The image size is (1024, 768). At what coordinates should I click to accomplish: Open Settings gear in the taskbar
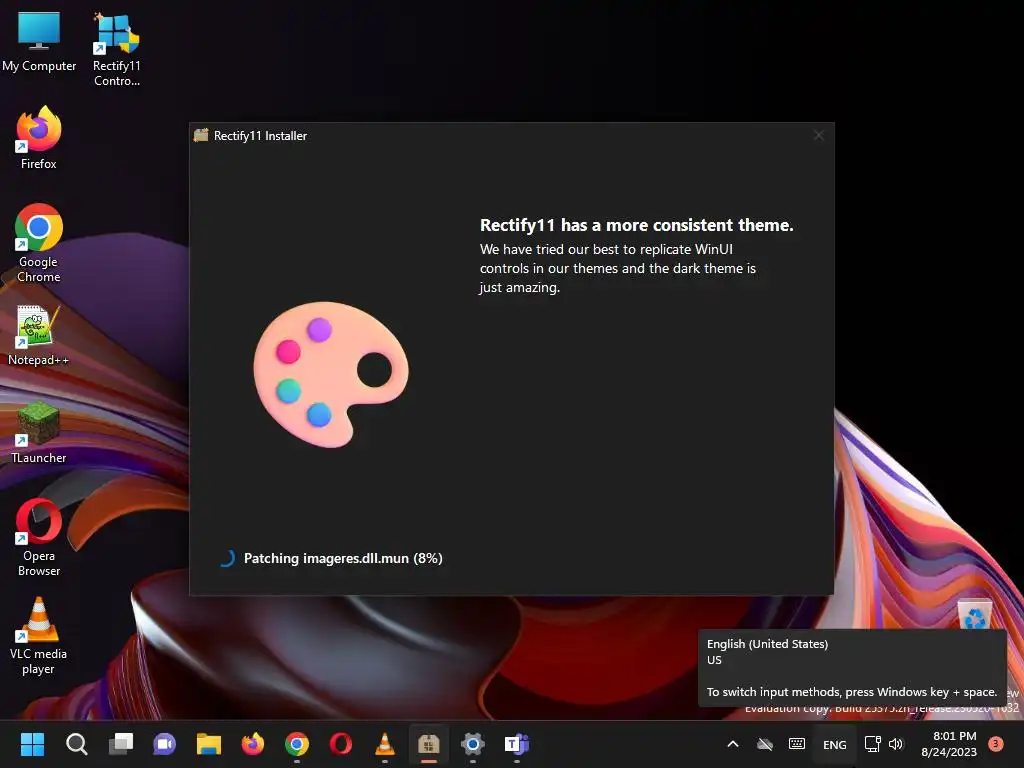tap(473, 744)
